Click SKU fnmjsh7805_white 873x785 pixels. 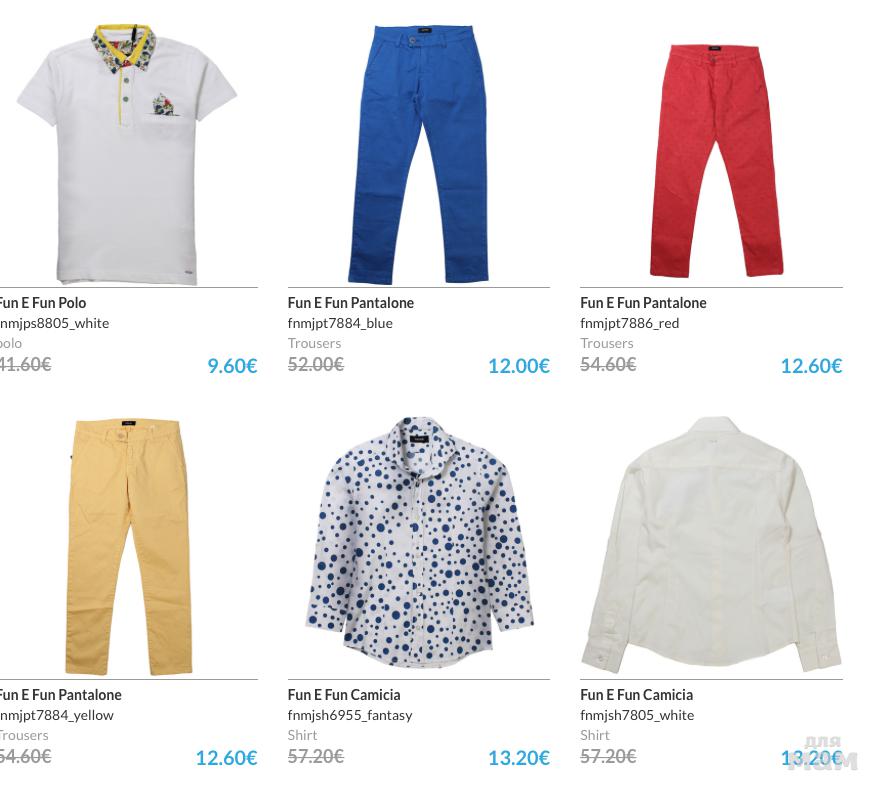point(637,715)
